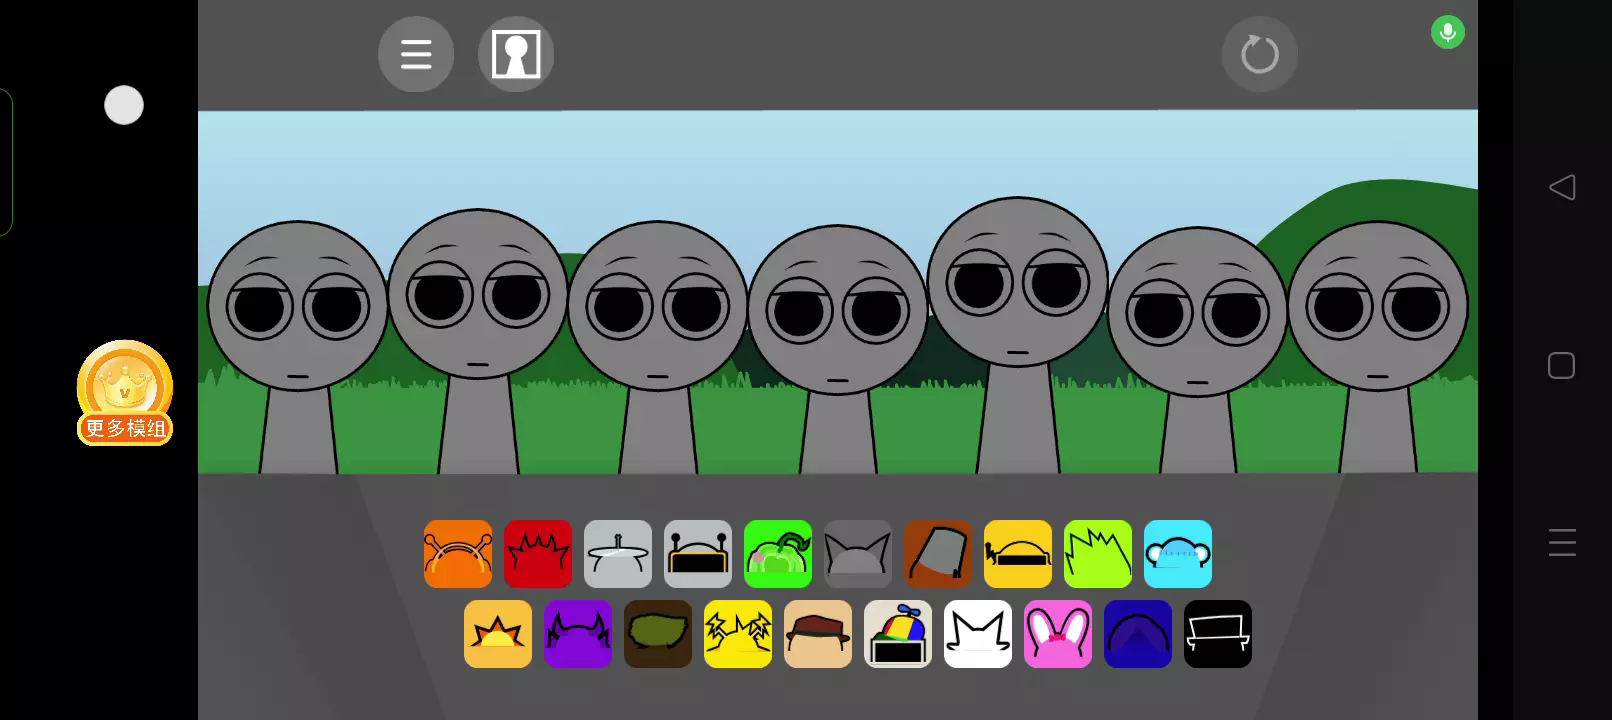This screenshot has height=720, width=1612.
Task: Choose the brown bucket hat icon
Action: (x=938, y=554)
